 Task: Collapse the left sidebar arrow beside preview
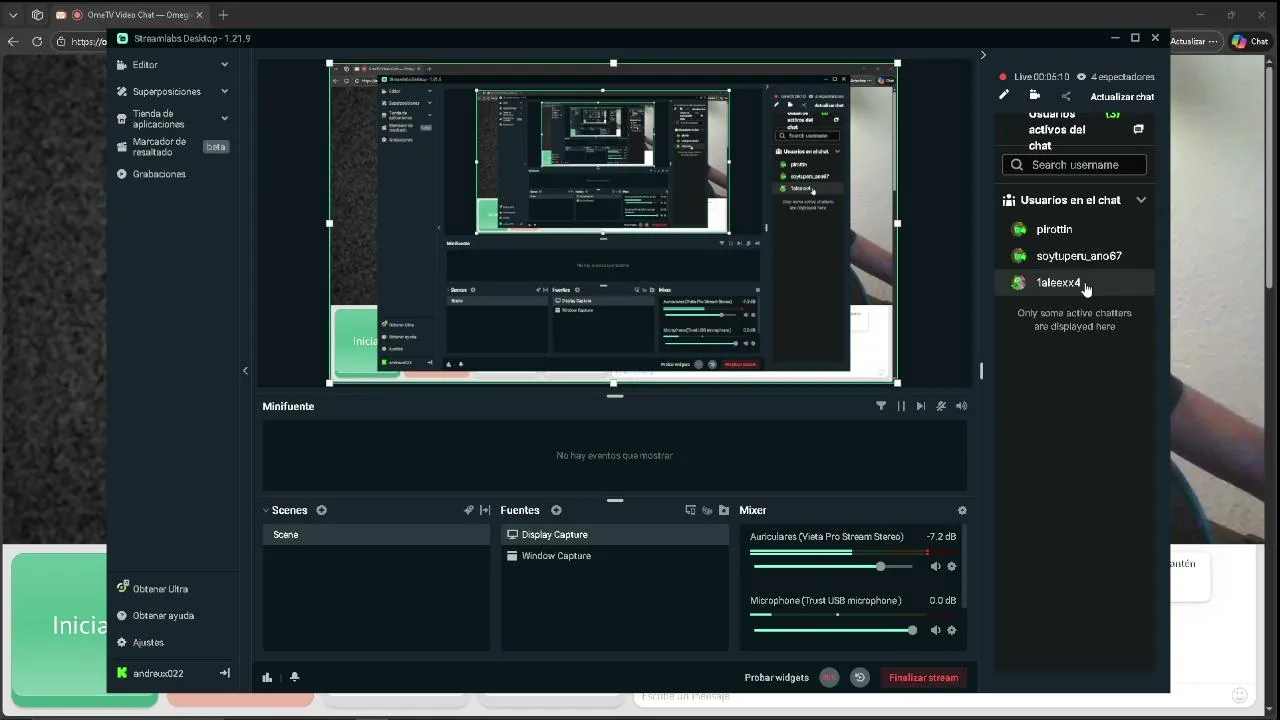(245, 371)
